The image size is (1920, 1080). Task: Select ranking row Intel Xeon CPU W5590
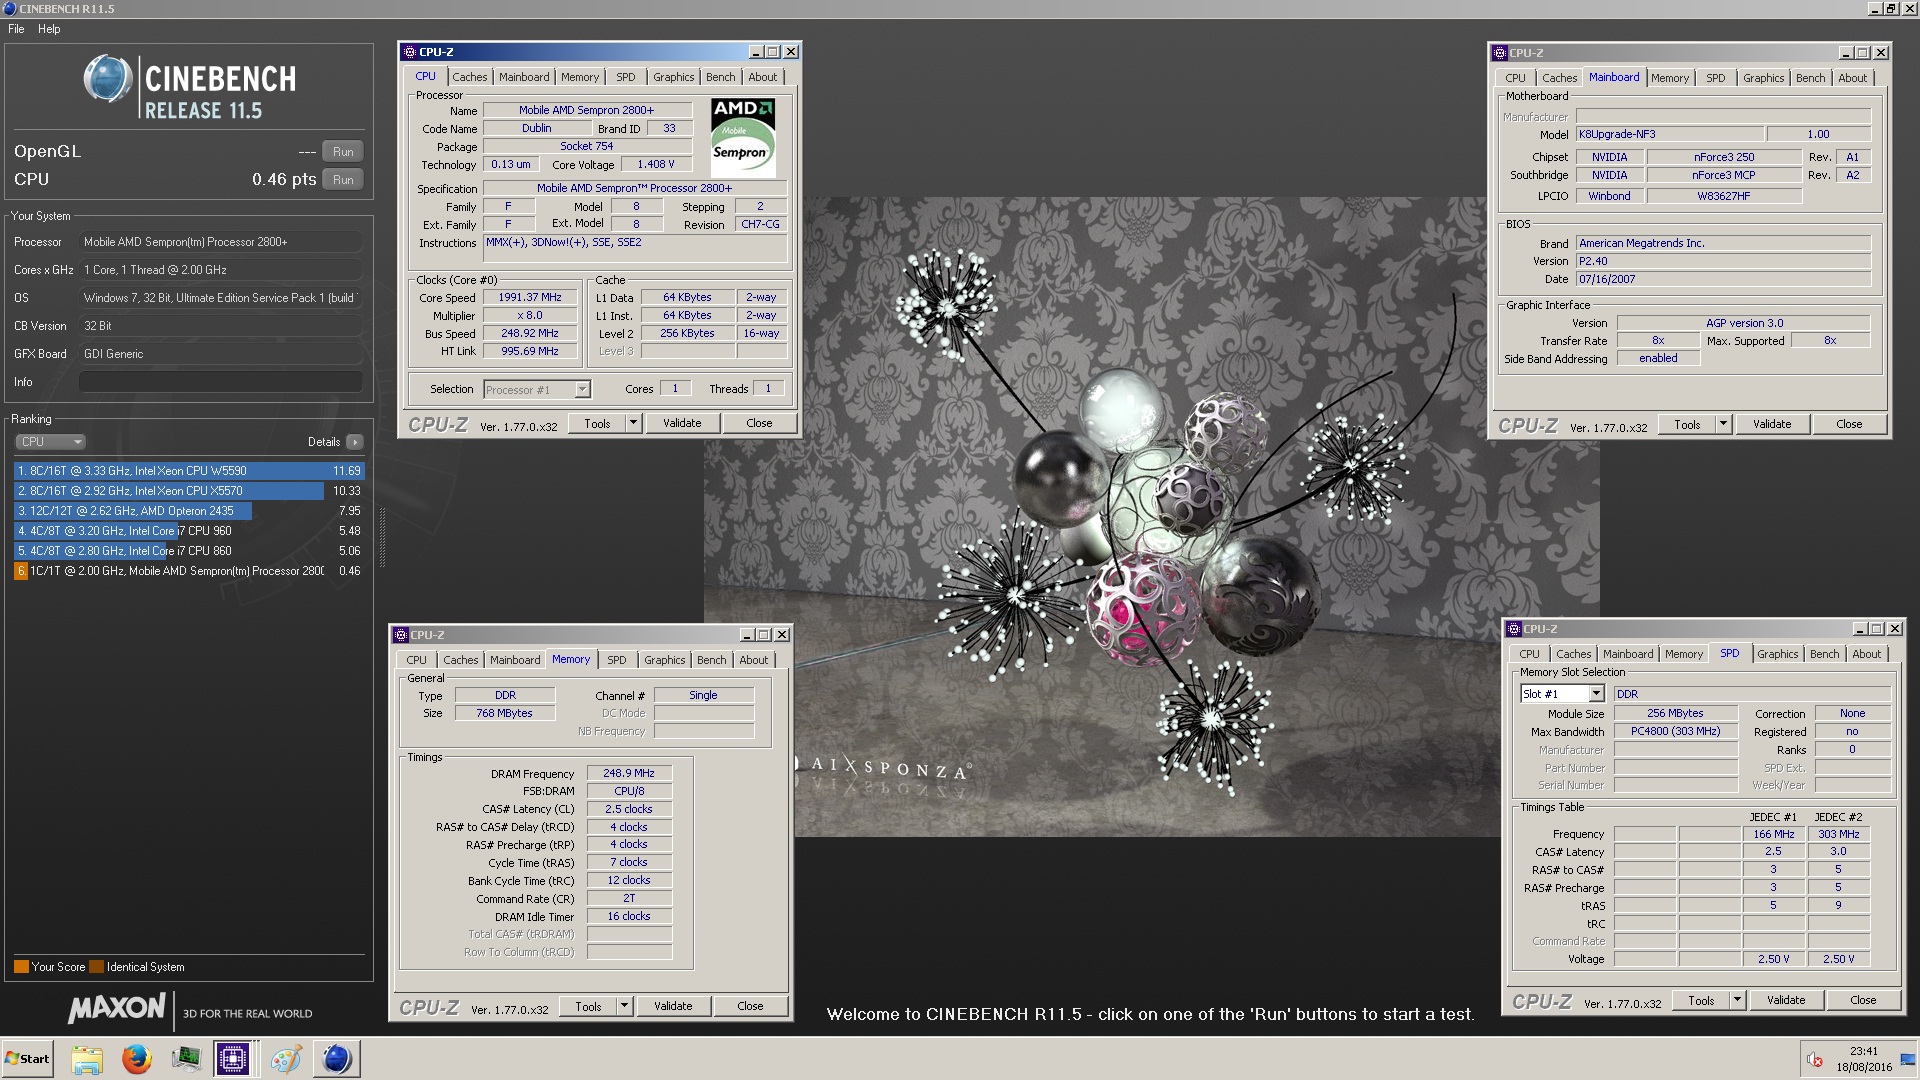point(189,471)
